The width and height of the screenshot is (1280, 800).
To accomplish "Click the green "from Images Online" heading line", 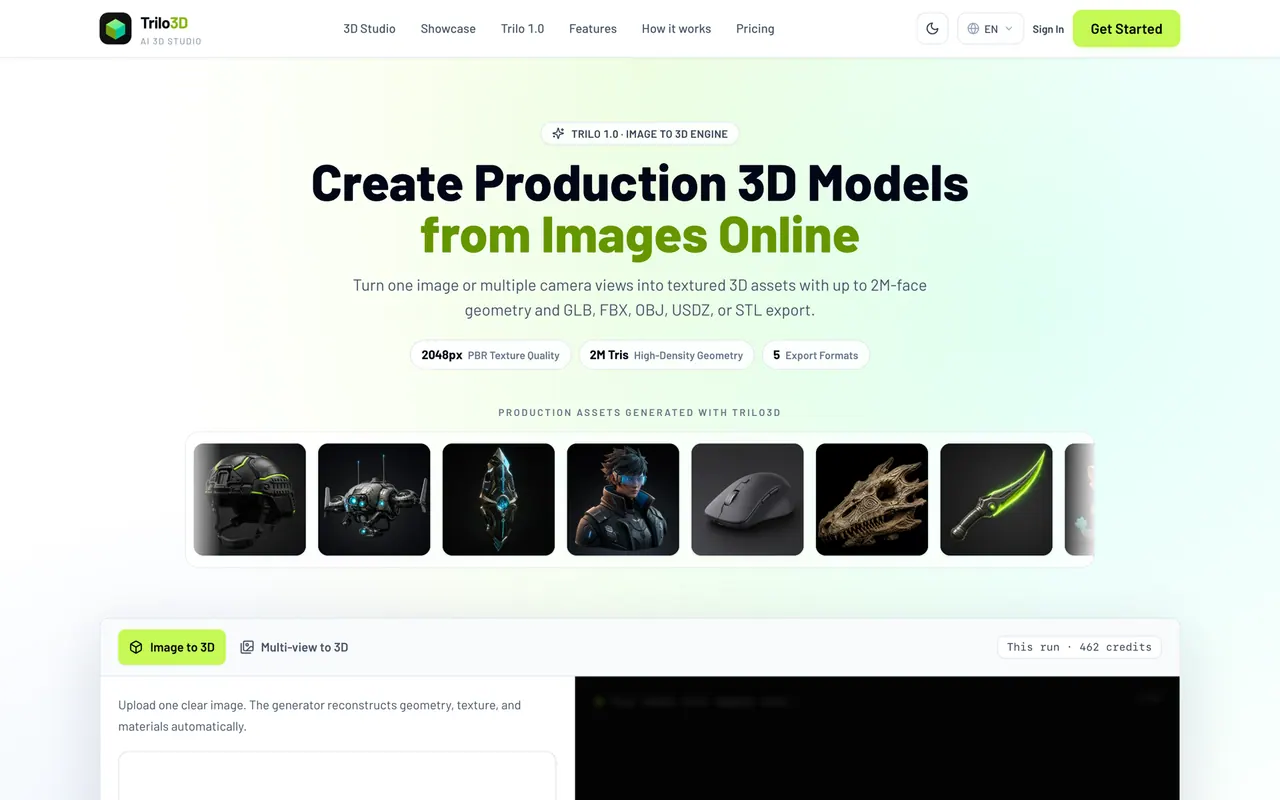I will coord(640,235).
